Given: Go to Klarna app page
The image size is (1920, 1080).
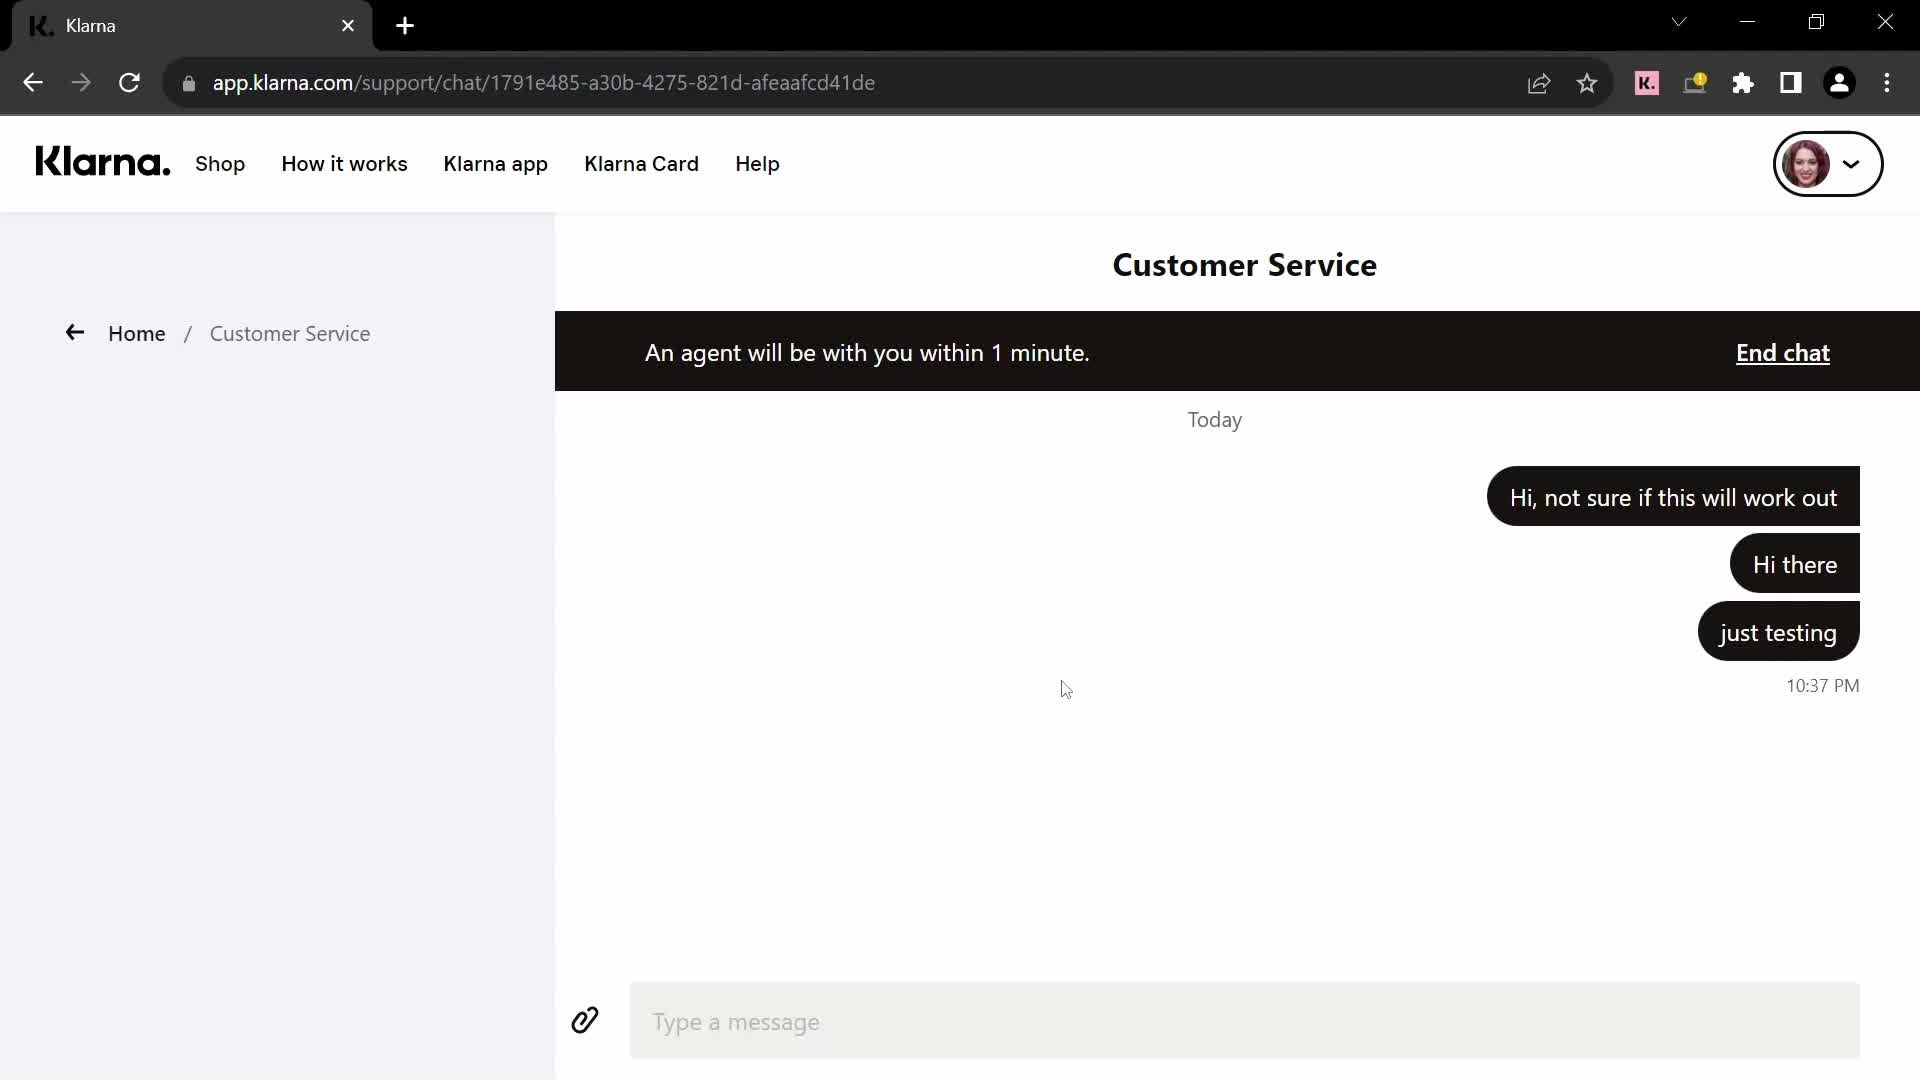Looking at the screenshot, I should [496, 164].
